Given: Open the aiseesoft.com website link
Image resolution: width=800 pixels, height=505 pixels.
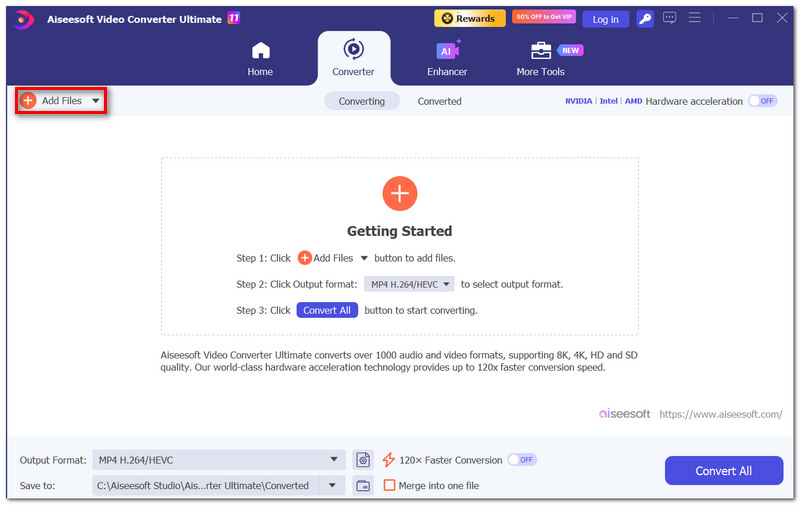Looking at the screenshot, I should coord(720,414).
